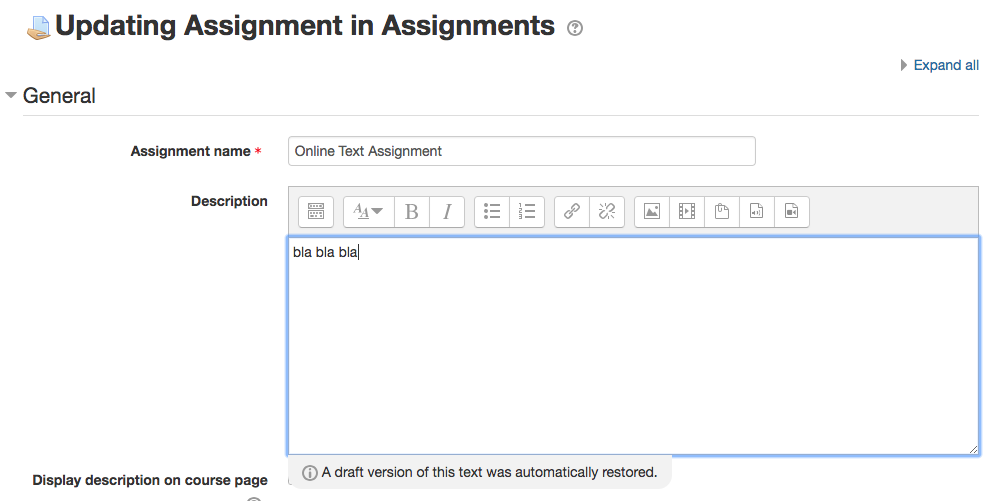Click the insert media film icon
The image size is (996, 501).
687,211
